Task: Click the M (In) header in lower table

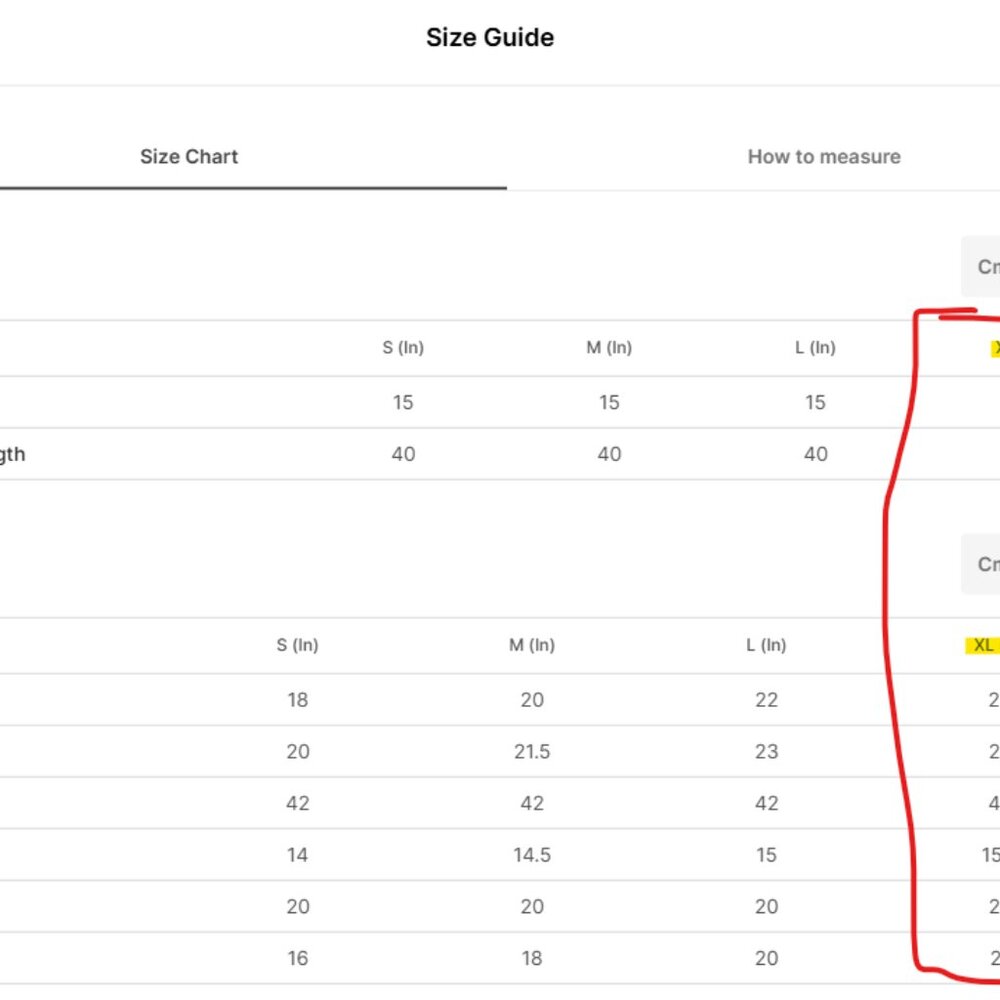Action: click(532, 645)
